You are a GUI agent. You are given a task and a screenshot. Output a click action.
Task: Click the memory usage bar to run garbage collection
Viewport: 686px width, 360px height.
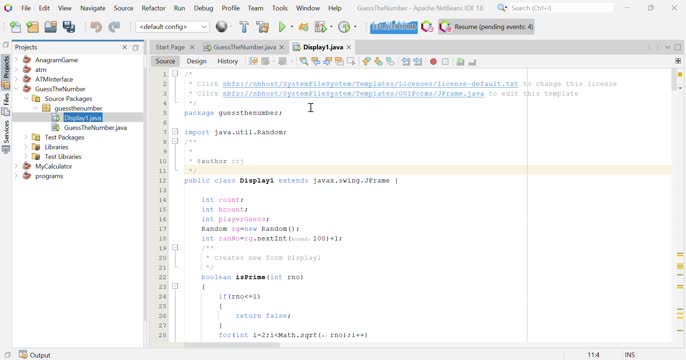pyautogui.click(x=394, y=27)
